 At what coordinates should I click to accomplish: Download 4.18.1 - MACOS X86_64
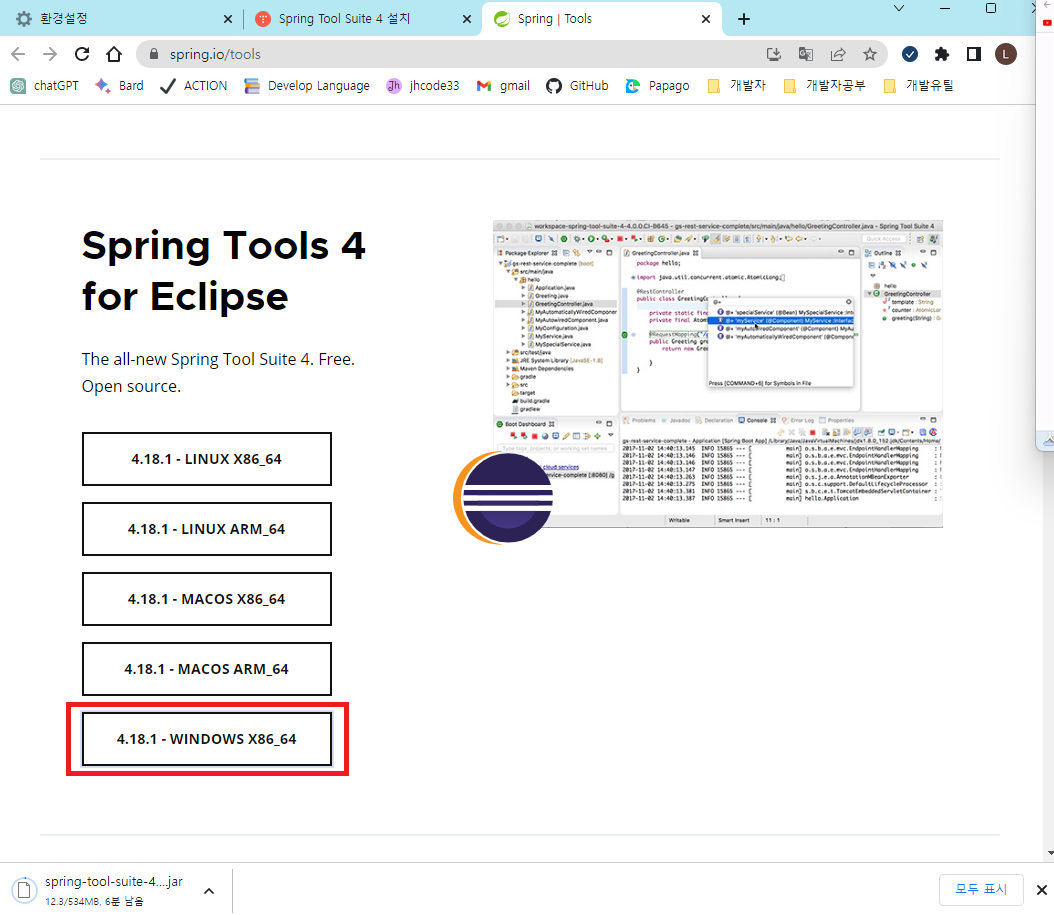(206, 599)
